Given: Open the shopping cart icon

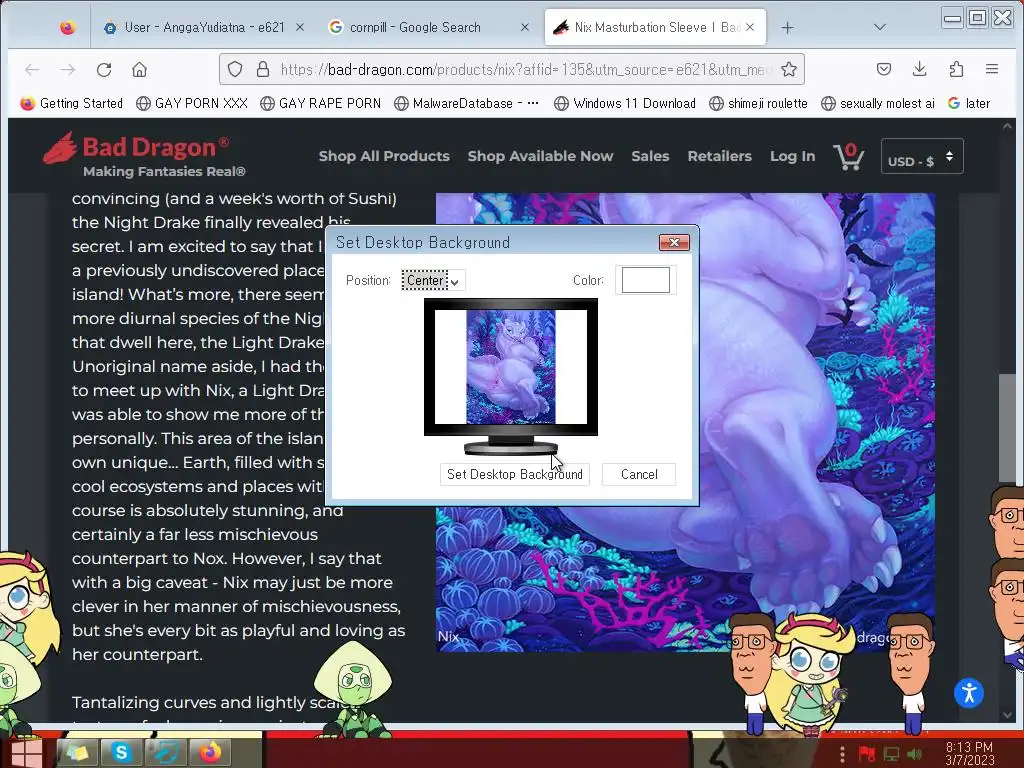Looking at the screenshot, I should 848,157.
